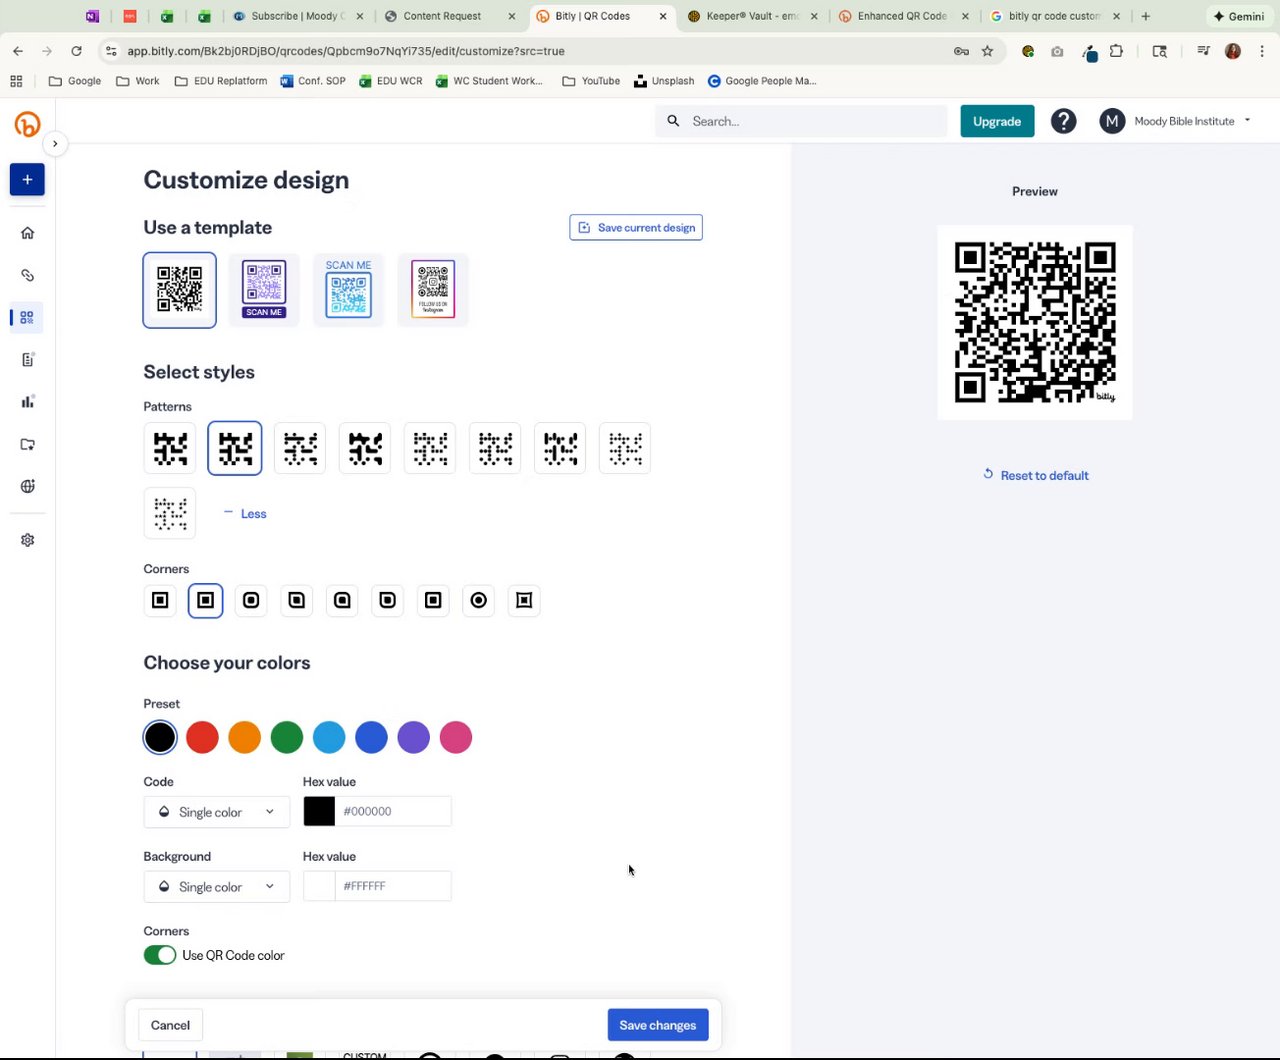Click the help question mark icon
Screen dimensions: 1280x1060
pos(1063,121)
